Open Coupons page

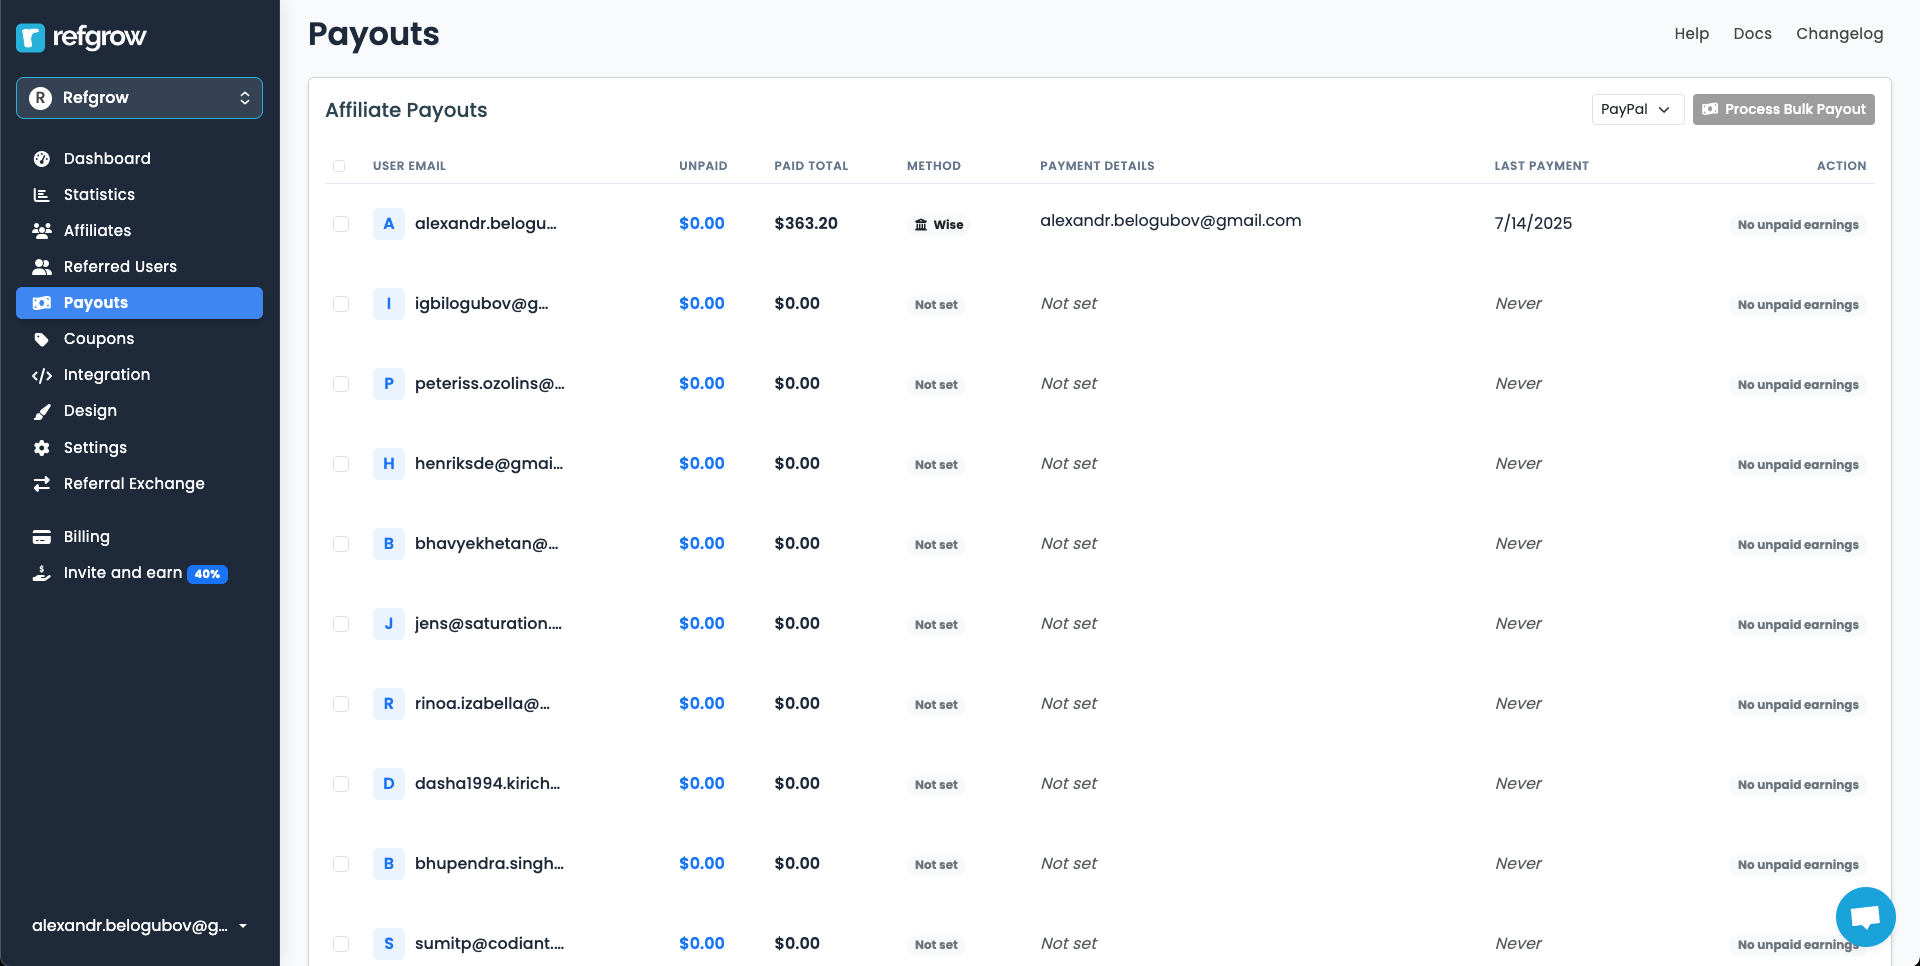click(139, 339)
